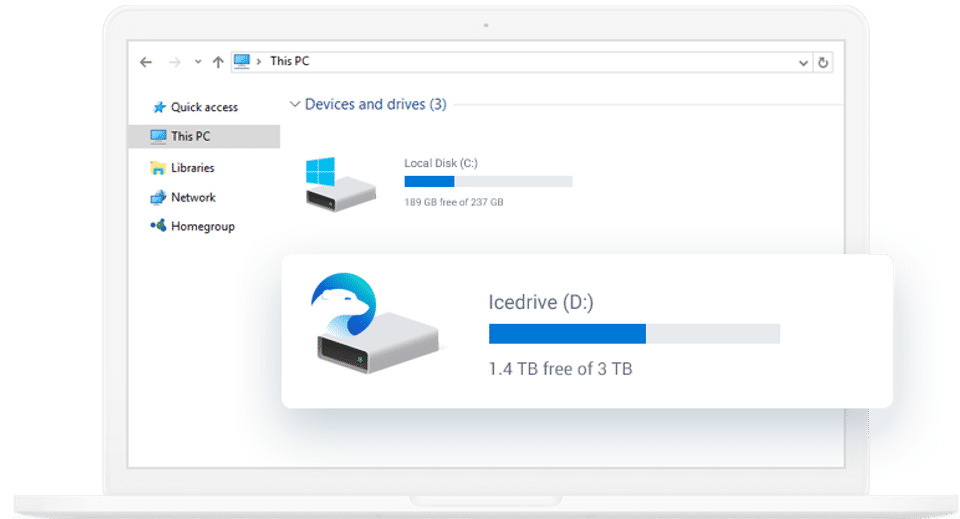
Task: Click the 189 GB free of 237 GB text
Action: pos(454,202)
